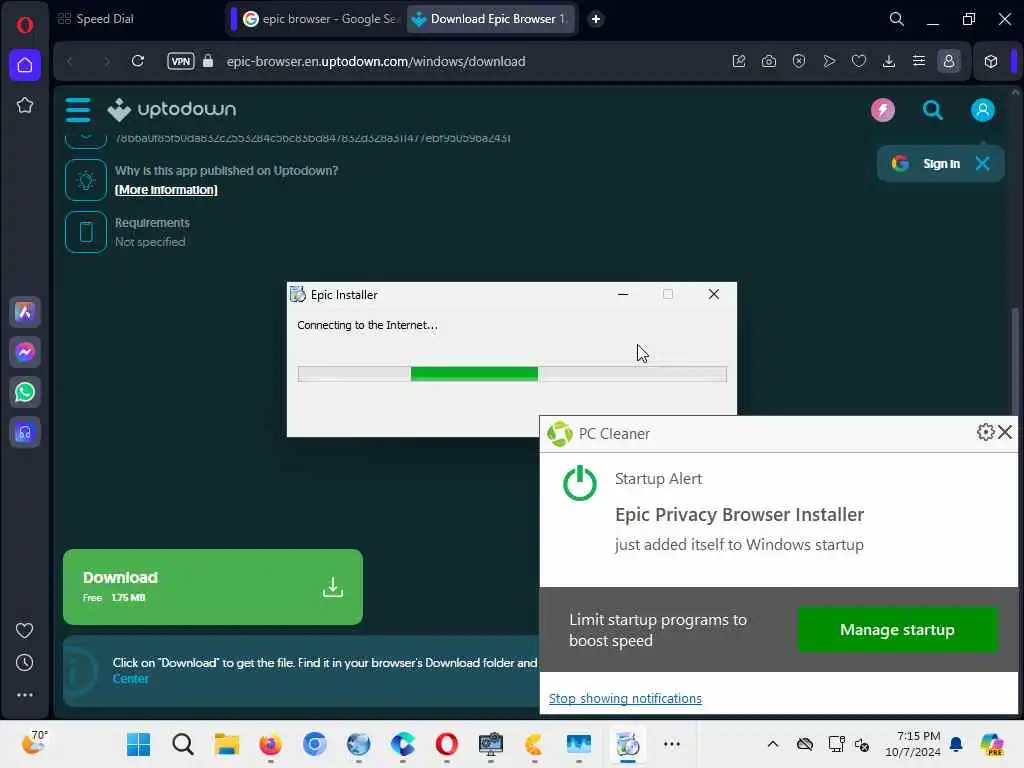This screenshot has width=1024, height=768.
Task: Sign in with Google popup button
Action: coord(927,163)
